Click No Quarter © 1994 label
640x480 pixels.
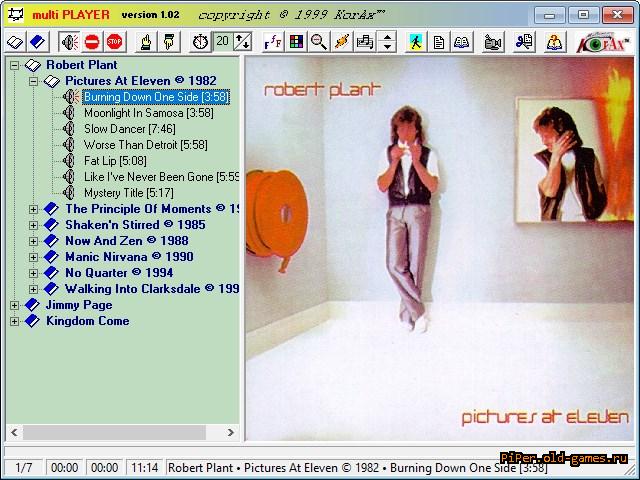click(x=119, y=273)
